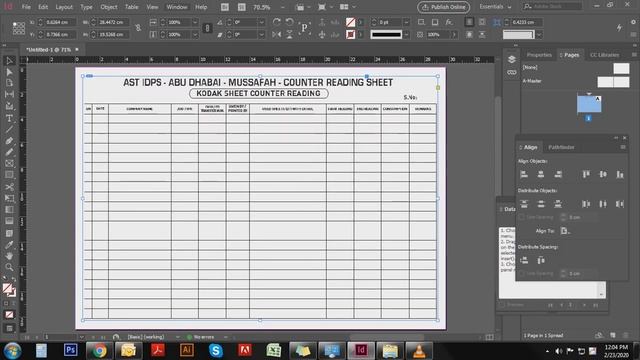Open the Align To dropdown
The width and height of the screenshot is (640, 360).
click(565, 231)
